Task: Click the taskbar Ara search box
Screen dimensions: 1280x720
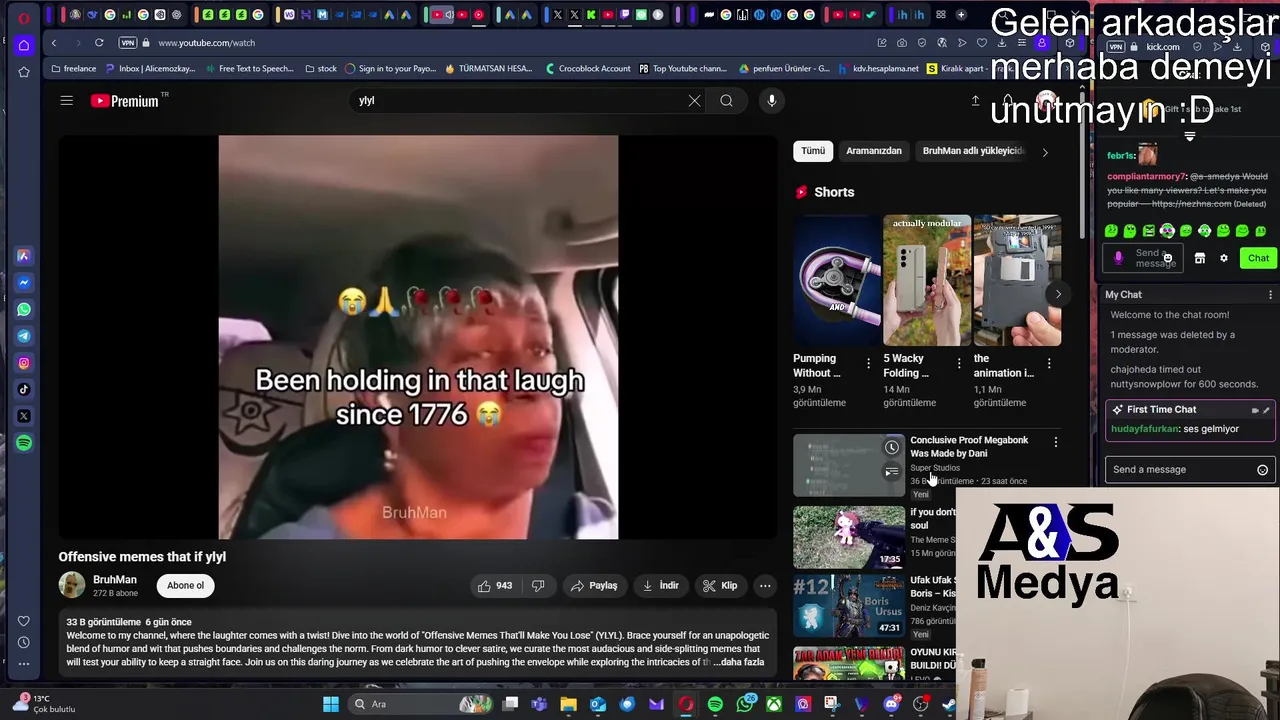Action: coord(420,704)
